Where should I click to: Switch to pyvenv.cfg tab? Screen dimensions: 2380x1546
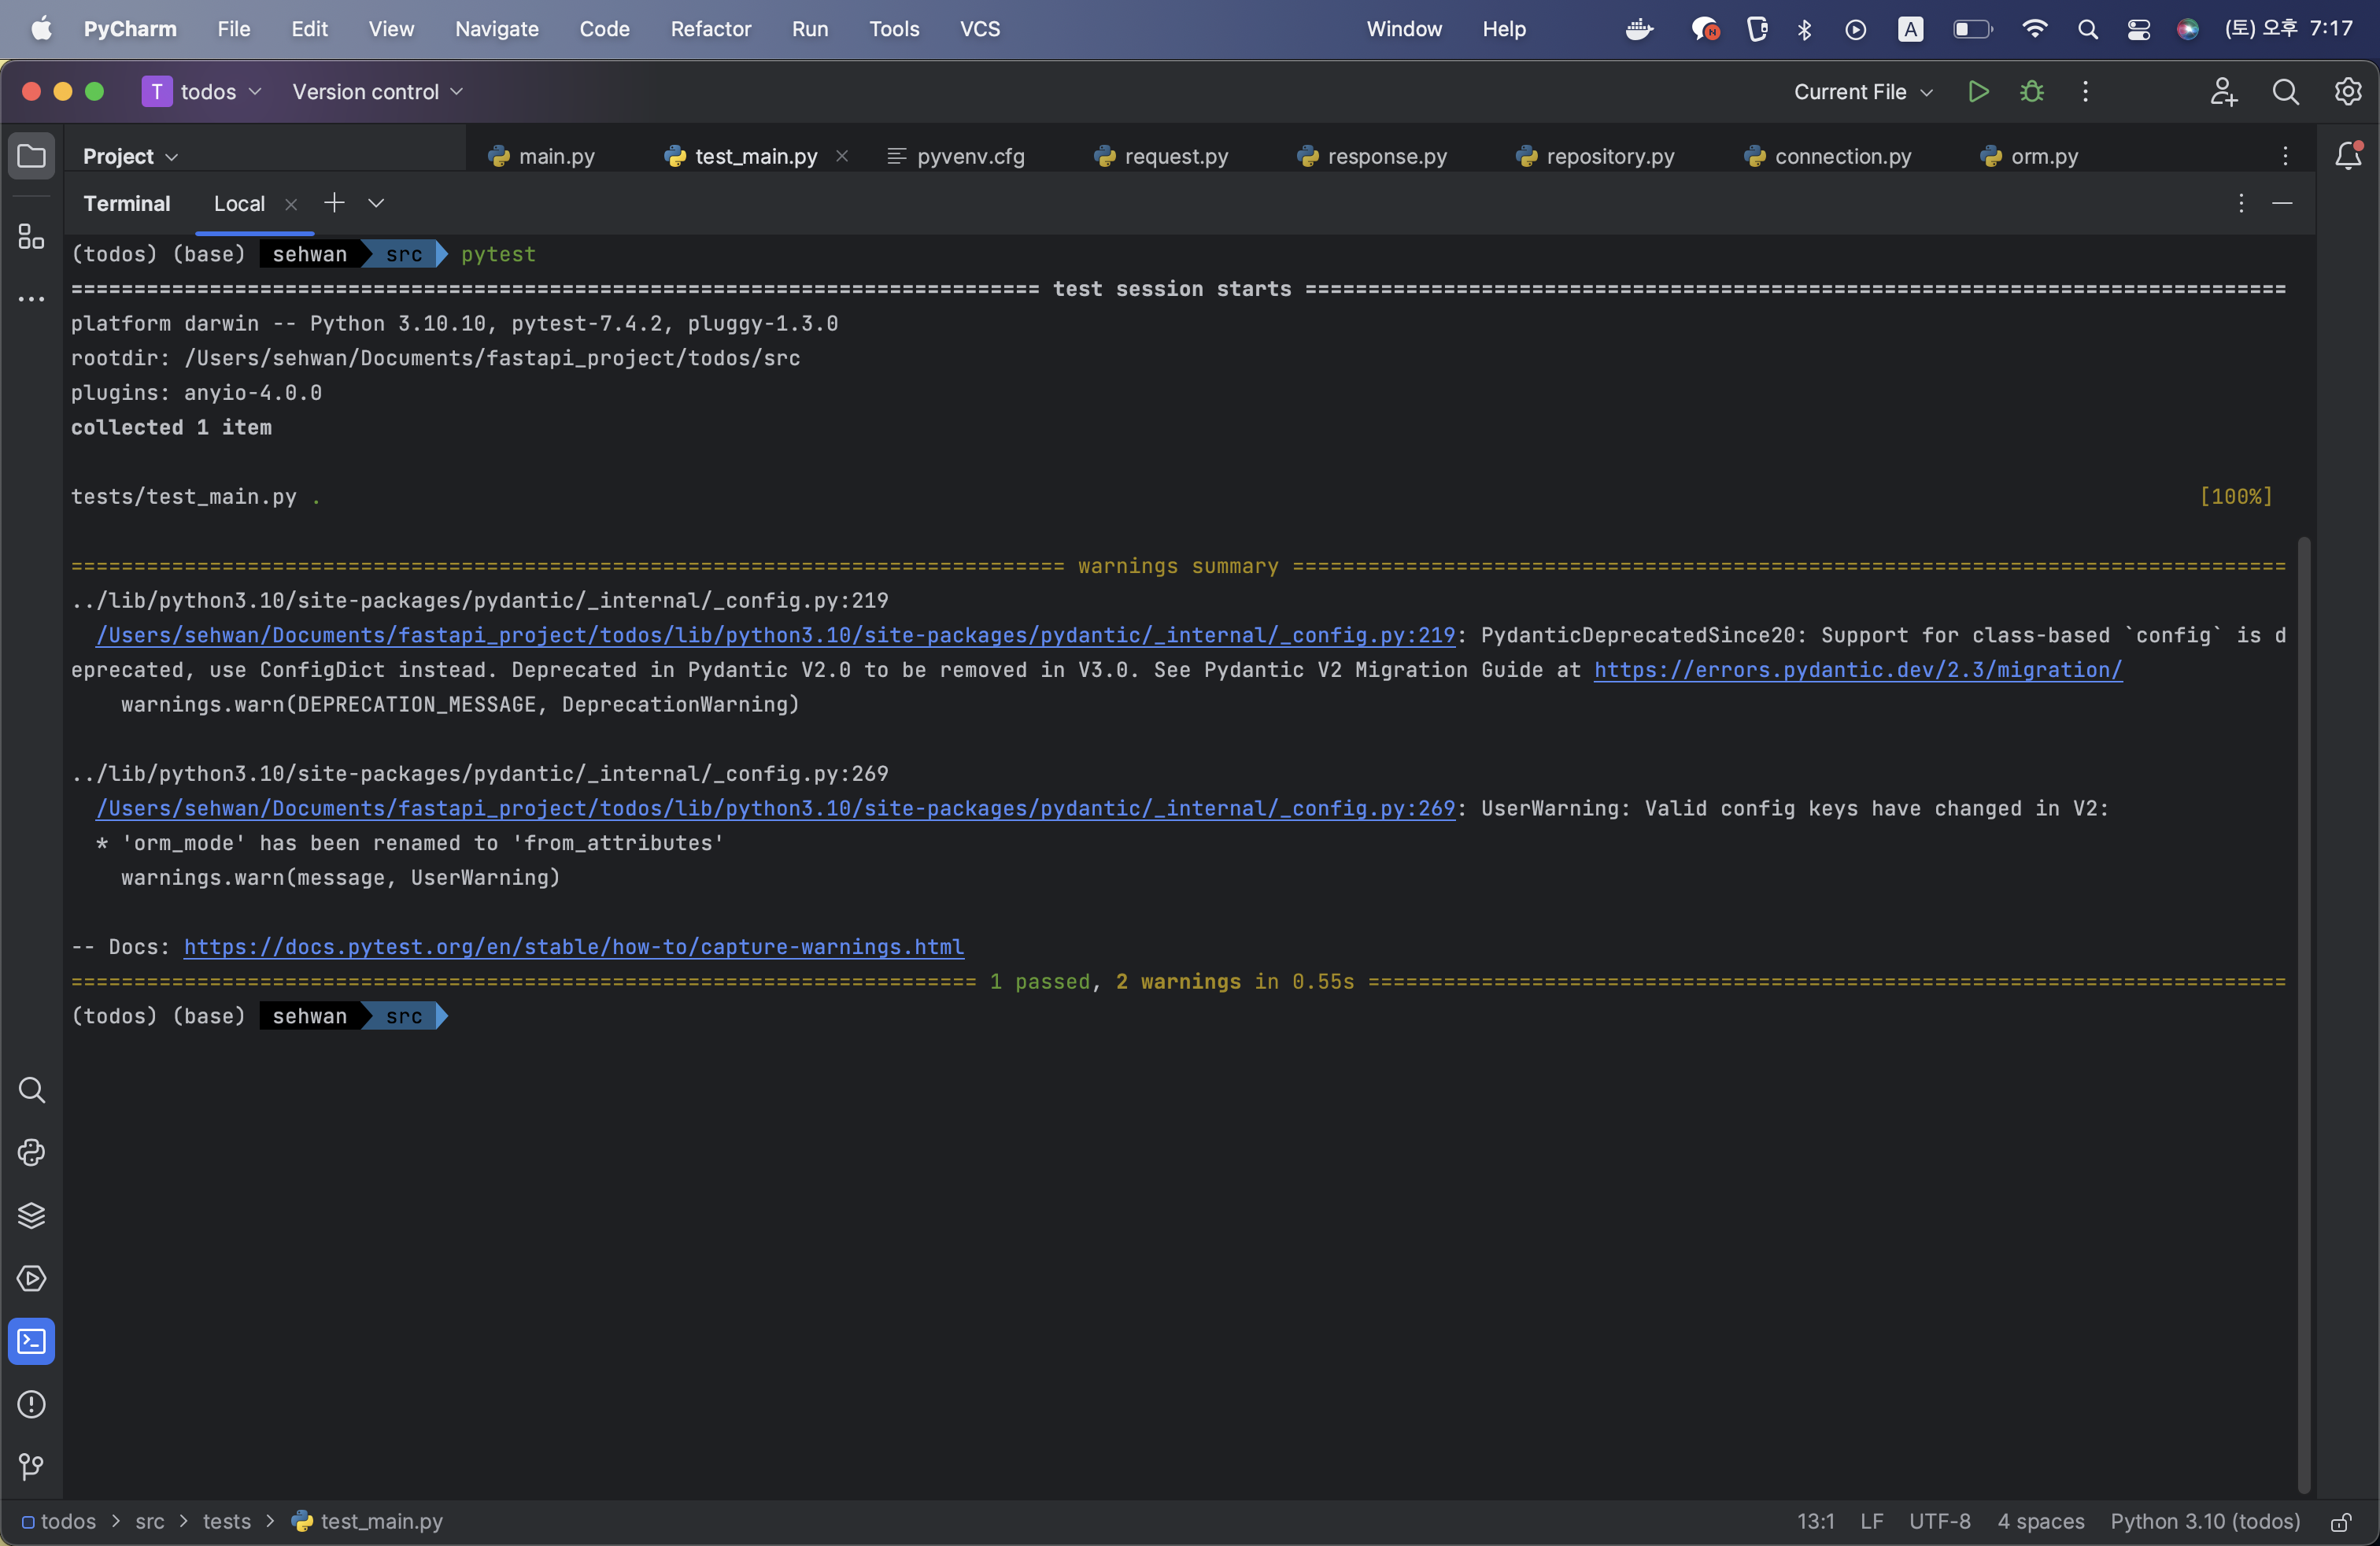[x=956, y=156]
